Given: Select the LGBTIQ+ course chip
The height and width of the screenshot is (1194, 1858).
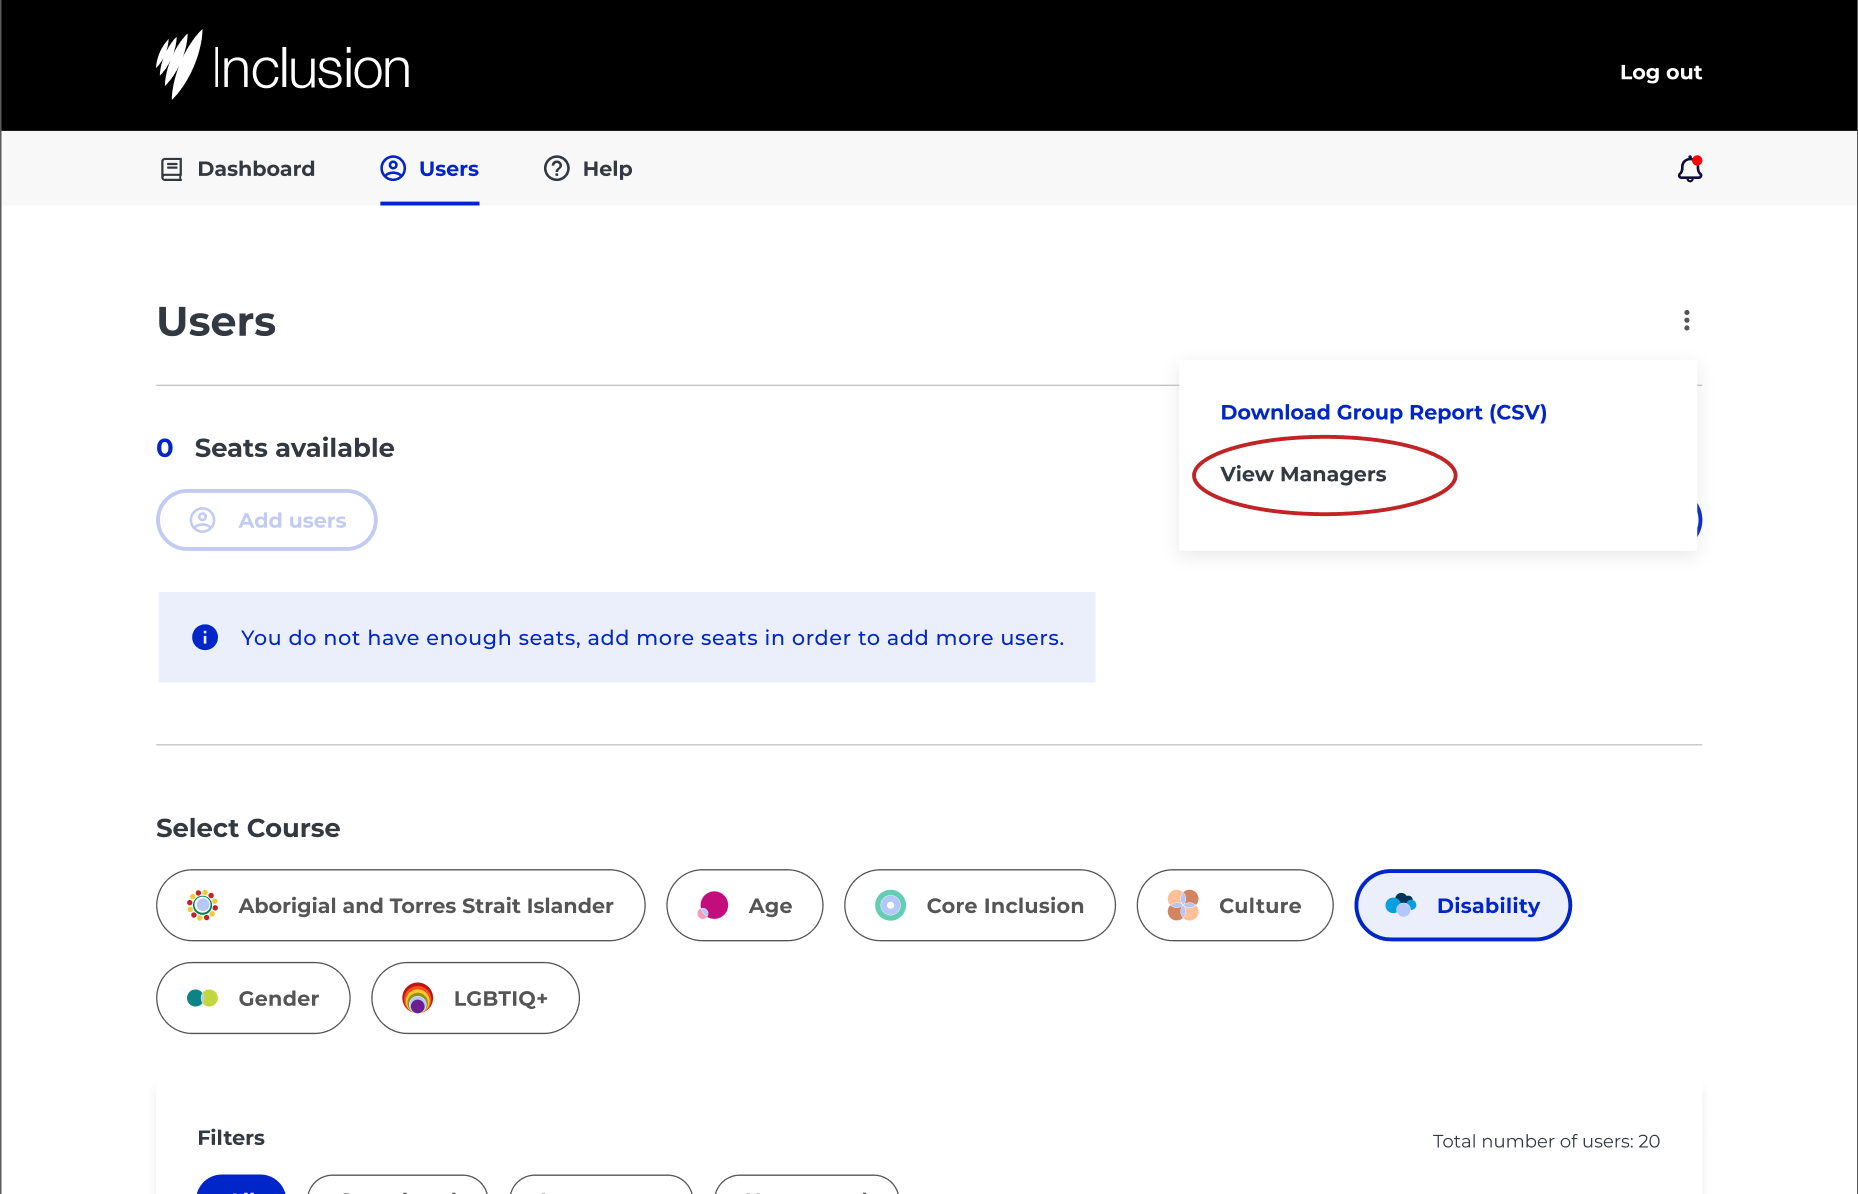Looking at the screenshot, I should coord(475,998).
